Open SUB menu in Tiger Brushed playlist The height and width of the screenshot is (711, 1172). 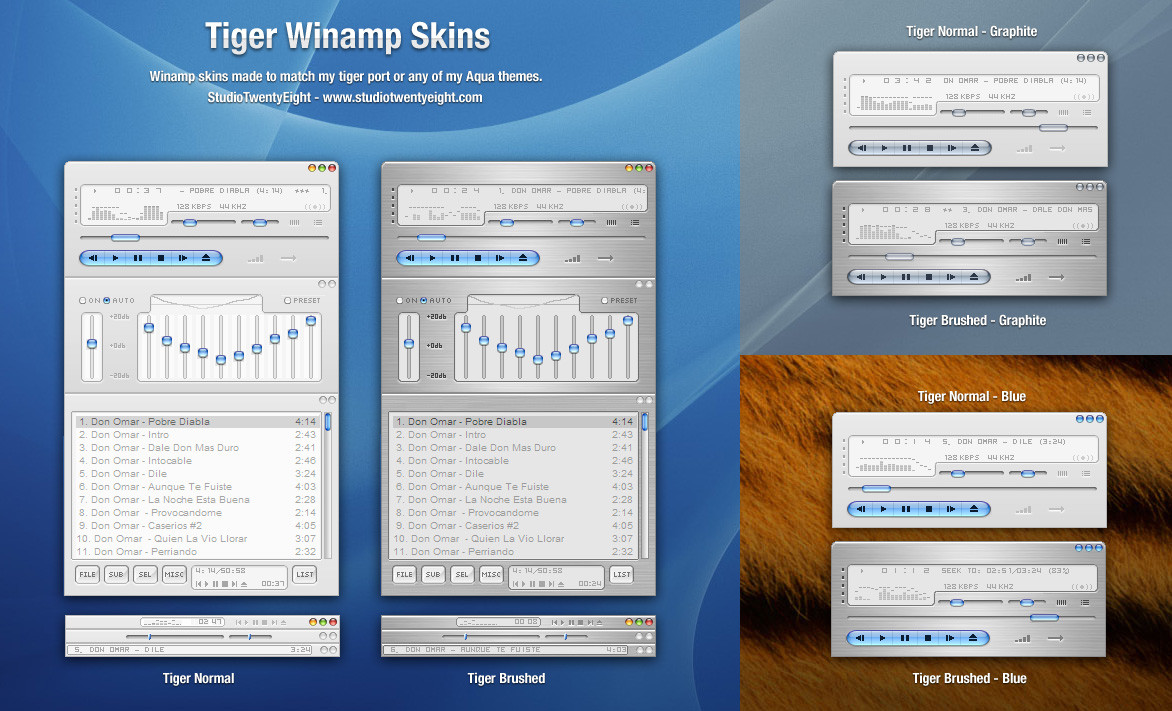(x=433, y=574)
